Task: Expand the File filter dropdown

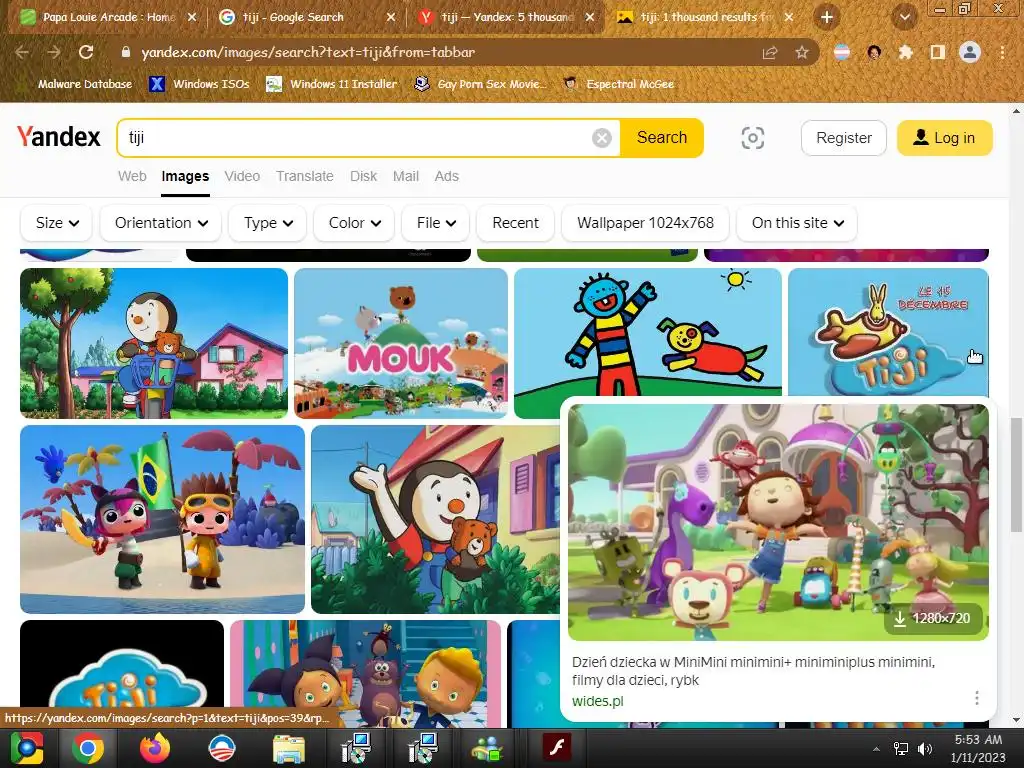Action: (436, 223)
